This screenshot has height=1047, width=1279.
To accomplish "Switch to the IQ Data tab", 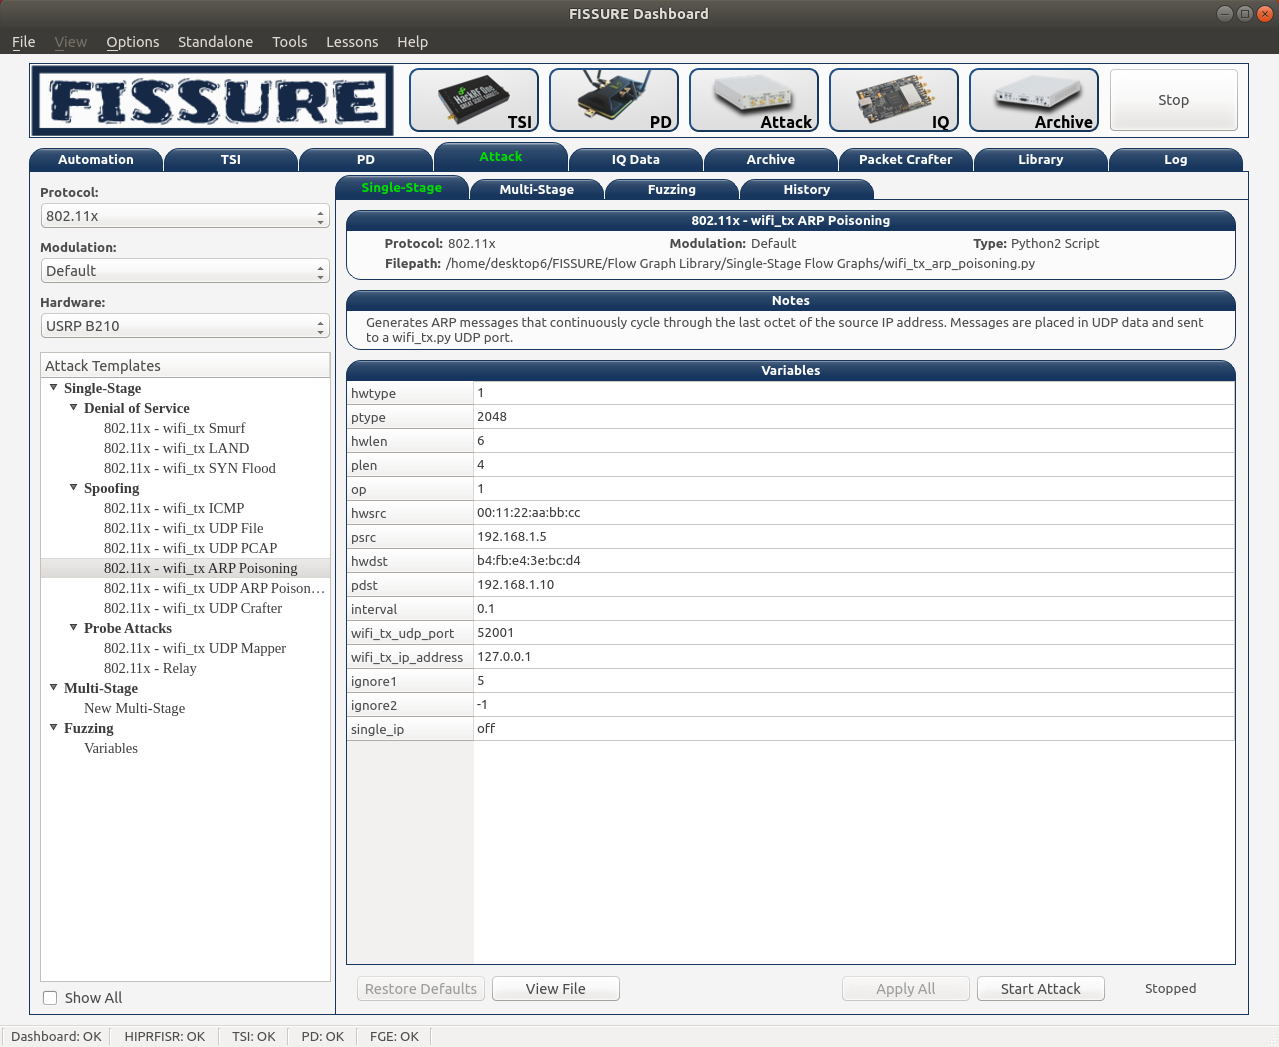I will click(x=636, y=160).
